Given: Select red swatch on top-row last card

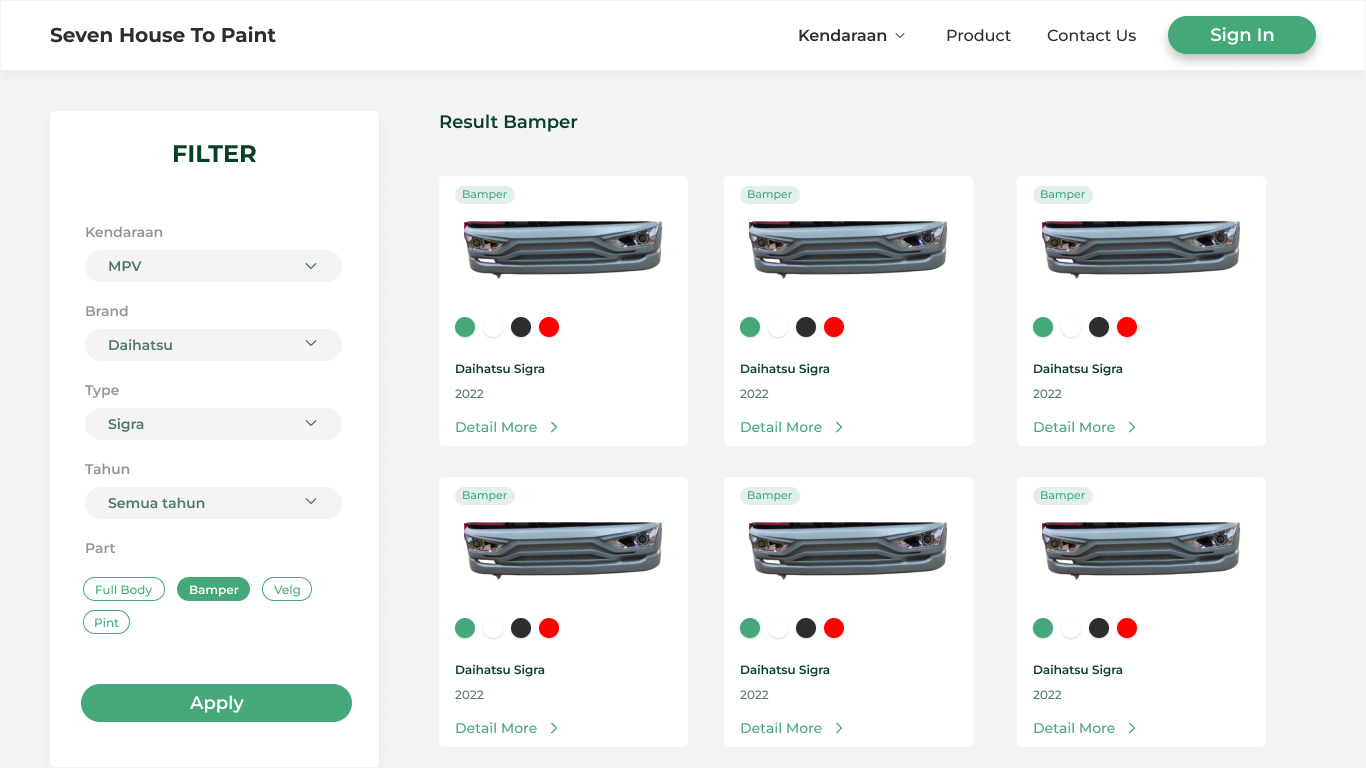Looking at the screenshot, I should point(1127,327).
